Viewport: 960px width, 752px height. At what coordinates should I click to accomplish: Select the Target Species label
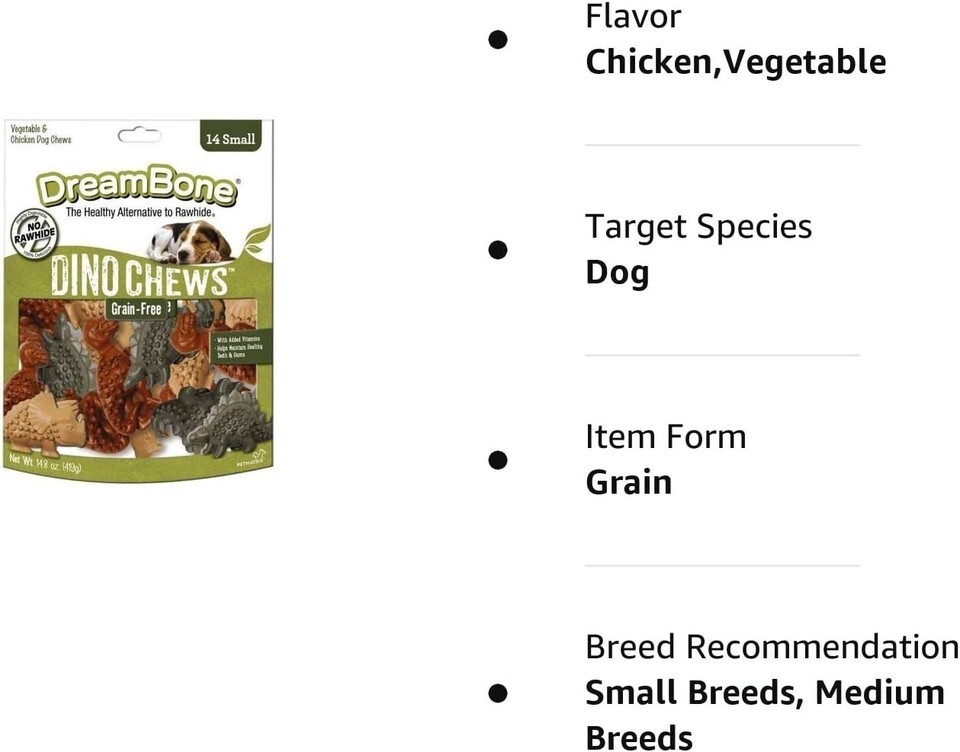[x=698, y=226]
